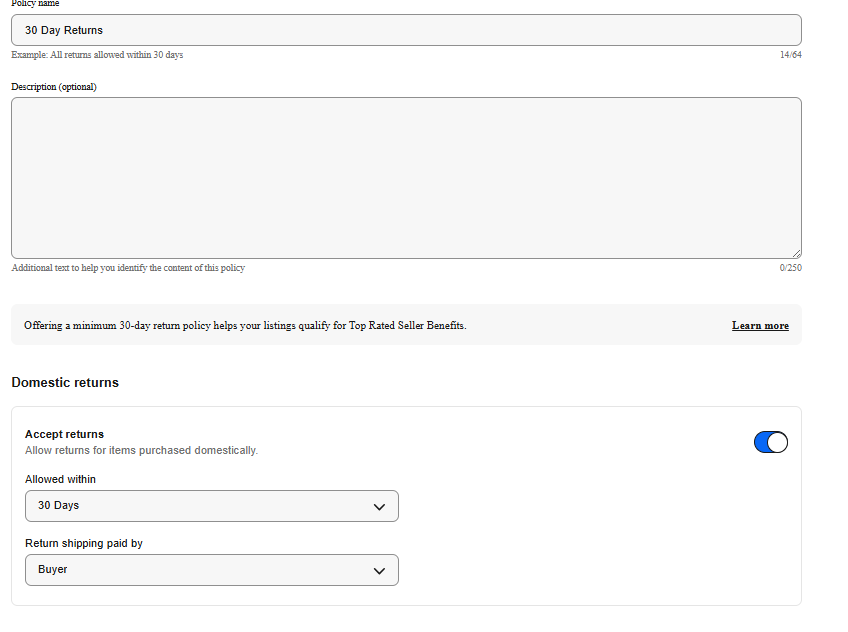Click the Return shipping paid by chevron

[x=380, y=570]
